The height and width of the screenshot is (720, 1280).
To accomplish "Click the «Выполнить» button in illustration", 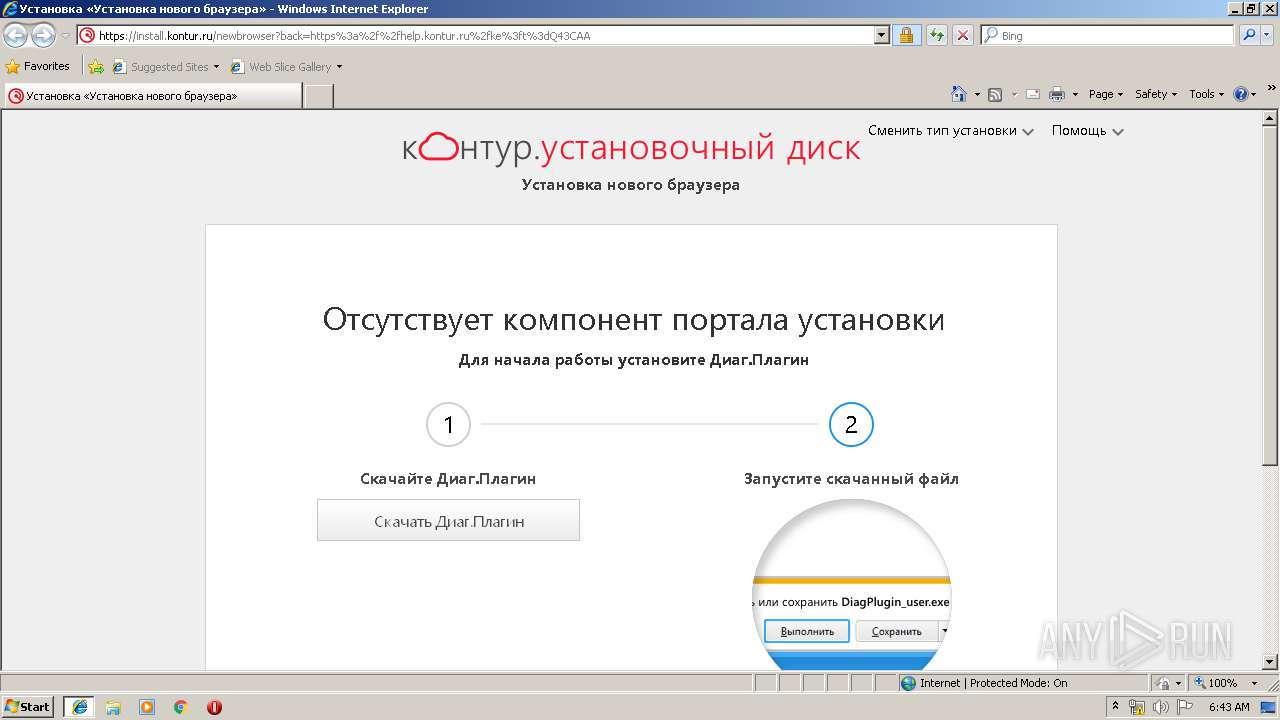I will tap(807, 632).
